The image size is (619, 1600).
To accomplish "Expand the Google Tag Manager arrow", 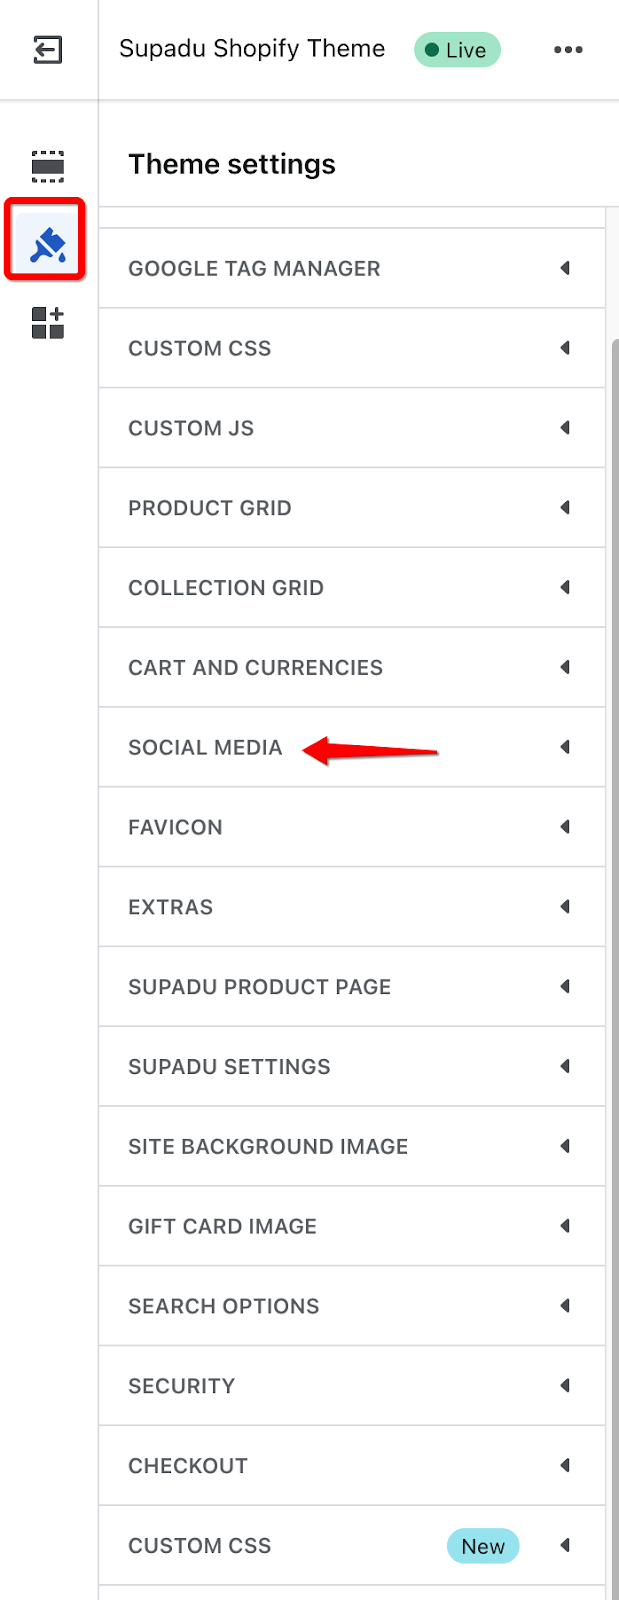I will [x=565, y=268].
